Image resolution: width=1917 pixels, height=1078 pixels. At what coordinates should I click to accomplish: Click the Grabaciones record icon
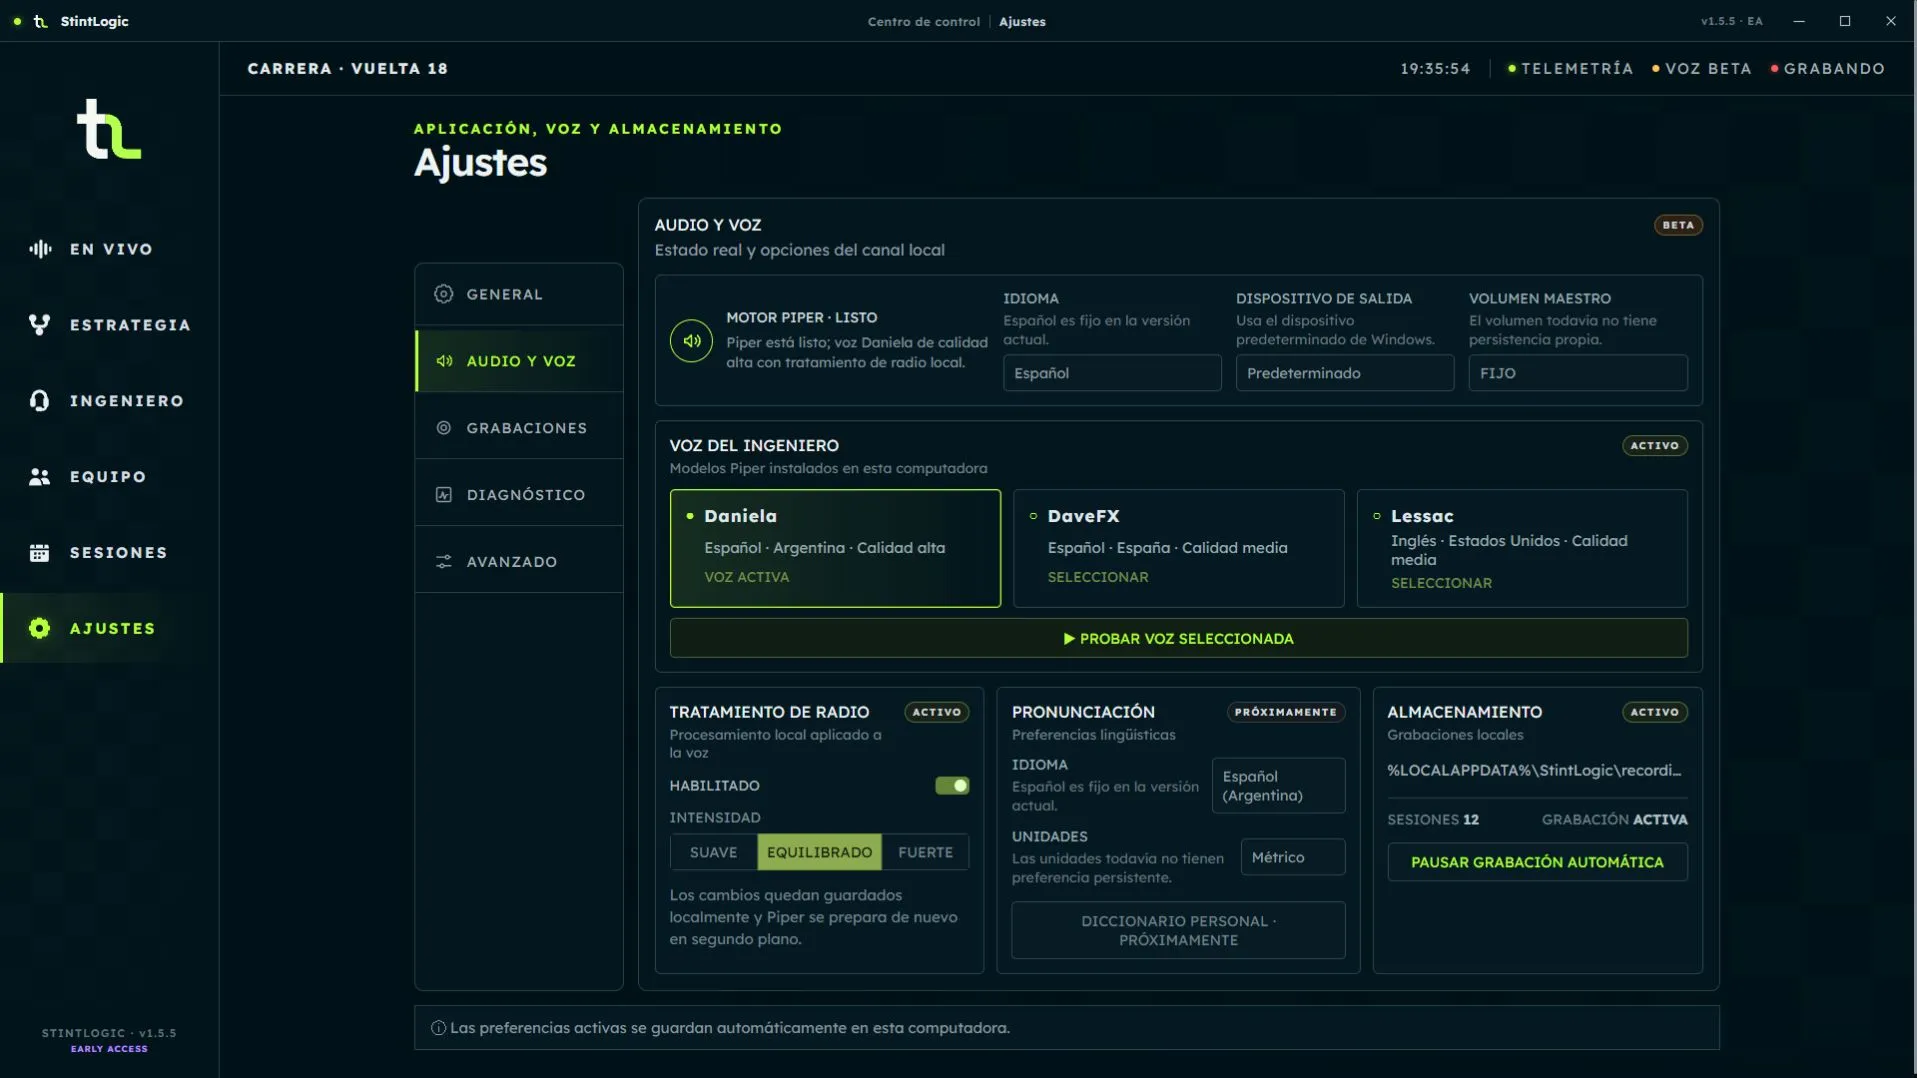[x=444, y=428]
